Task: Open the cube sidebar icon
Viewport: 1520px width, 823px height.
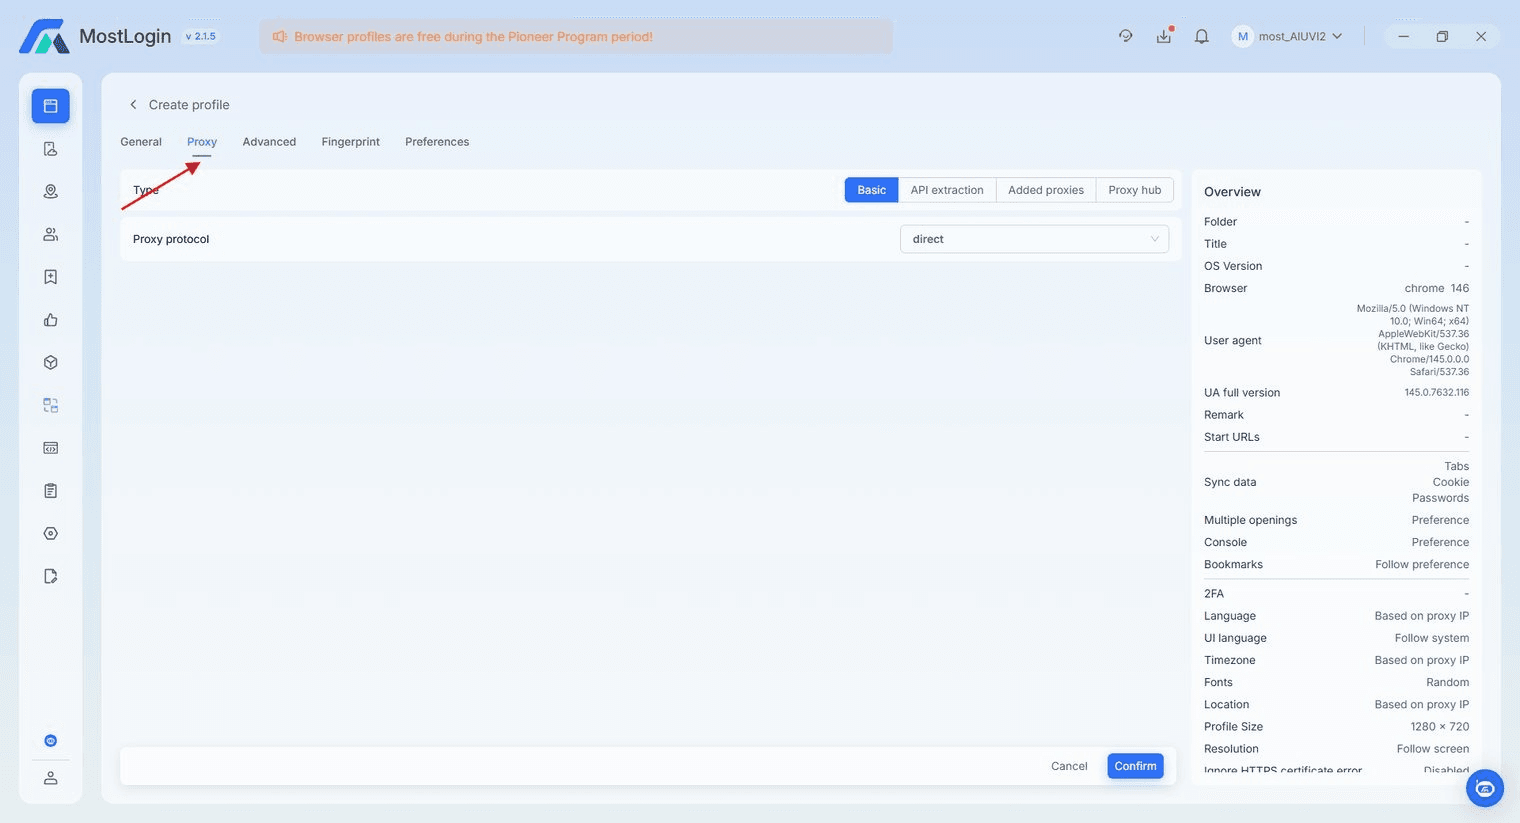Action: (x=50, y=363)
